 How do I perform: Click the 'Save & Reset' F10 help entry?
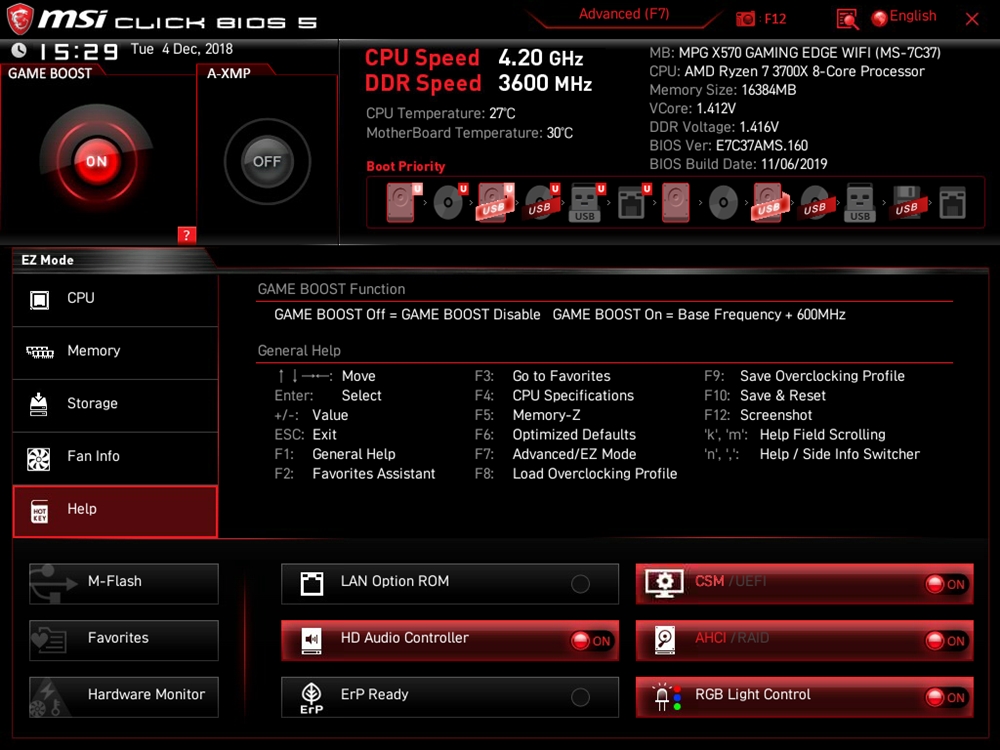click(x=783, y=395)
